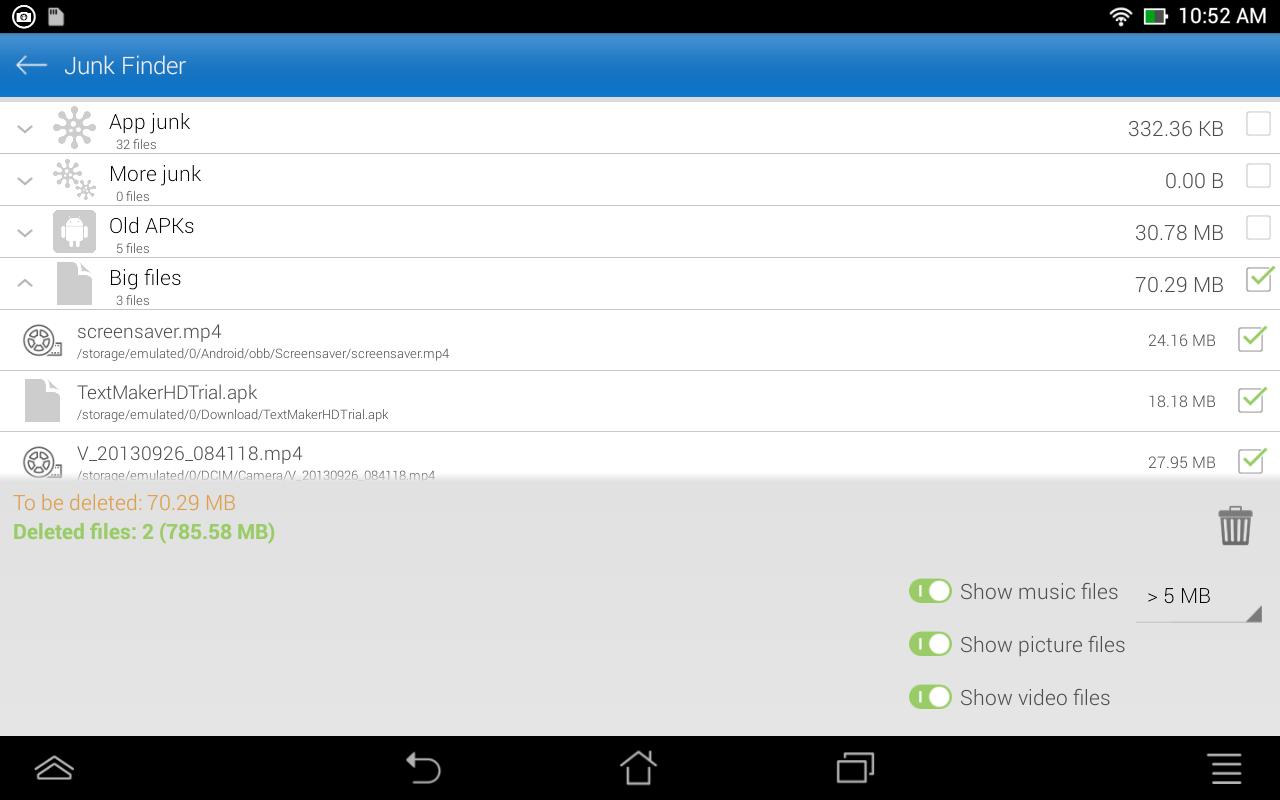Screen dimensions: 1280x800
Task: Expand the Old APKs category chevron
Action: pyautogui.click(x=25, y=232)
